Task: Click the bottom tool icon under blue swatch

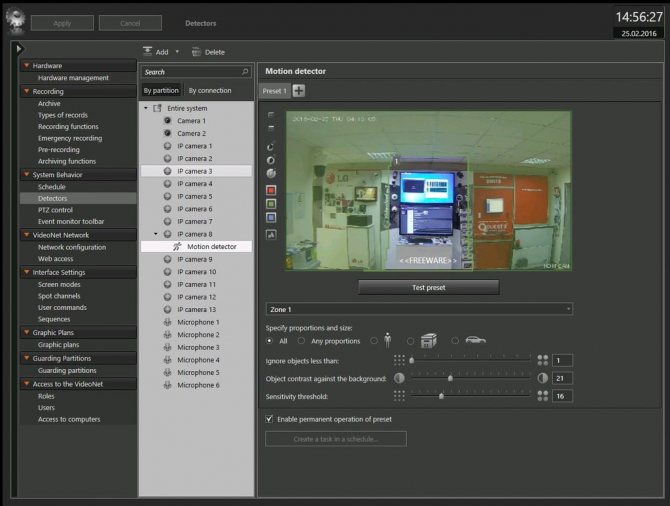Action: (x=271, y=235)
